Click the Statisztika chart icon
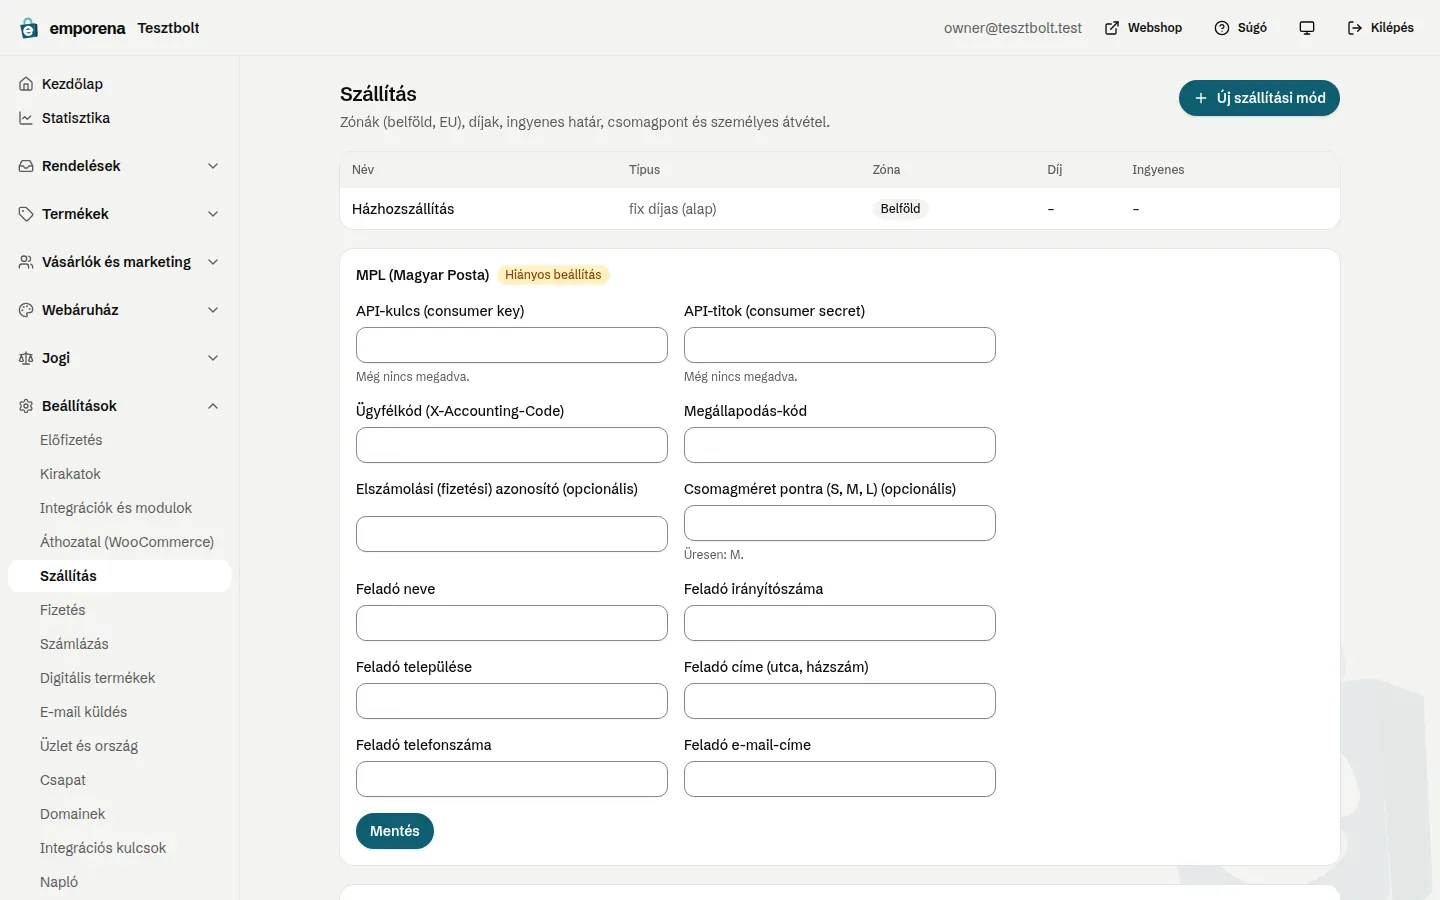Screen dimensions: 1440x900 click(x=26, y=118)
